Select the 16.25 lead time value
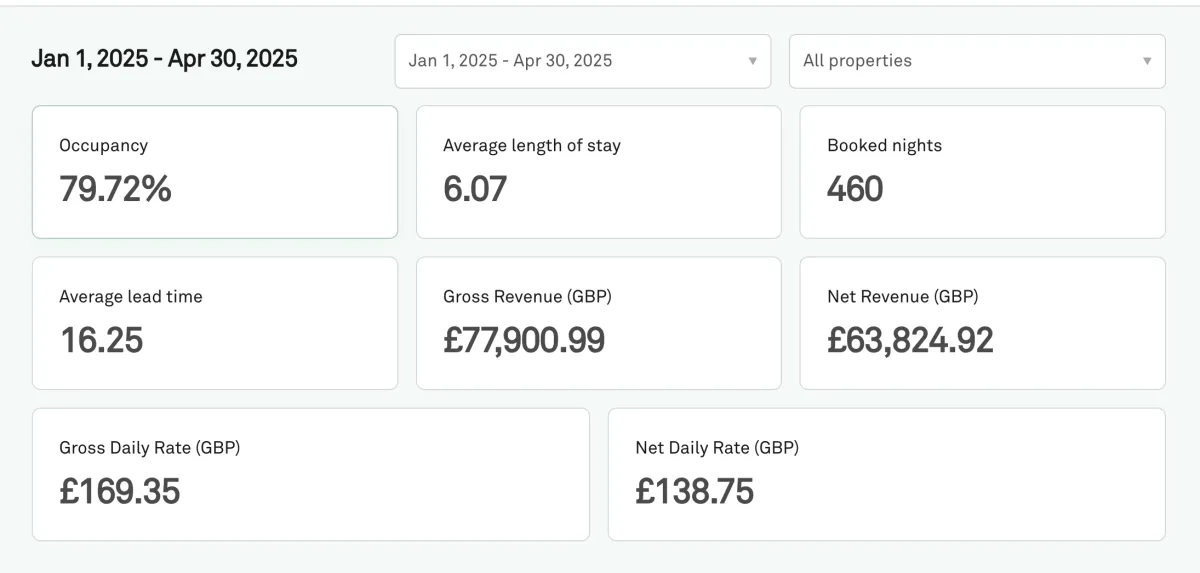 (x=101, y=340)
